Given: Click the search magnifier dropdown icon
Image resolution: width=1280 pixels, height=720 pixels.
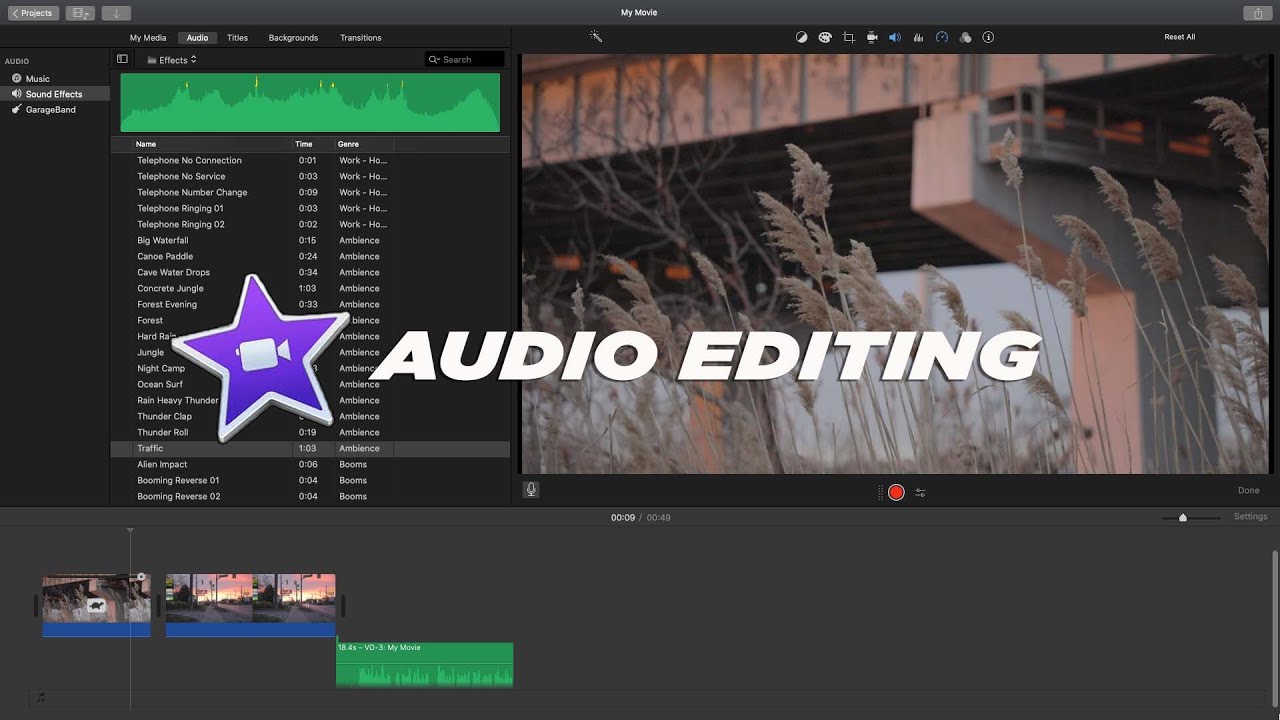Looking at the screenshot, I should coord(435,60).
